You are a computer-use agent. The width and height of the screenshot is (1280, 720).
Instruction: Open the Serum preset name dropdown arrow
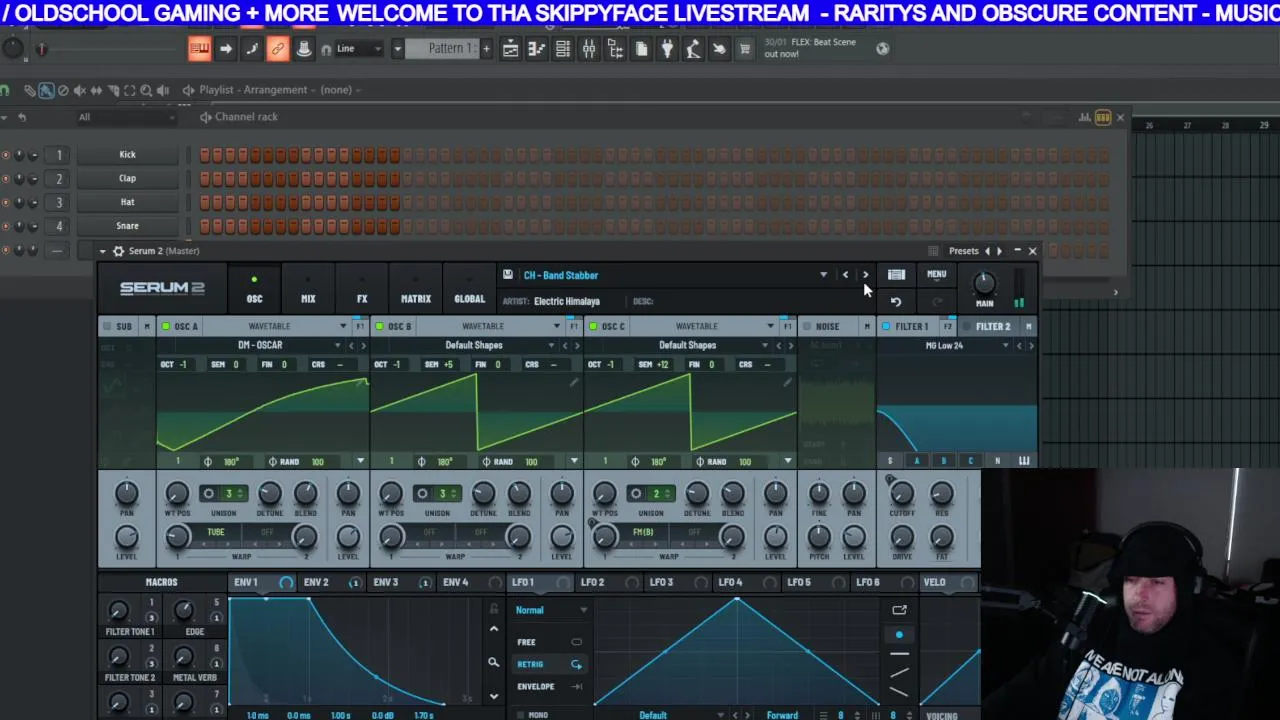coord(823,275)
